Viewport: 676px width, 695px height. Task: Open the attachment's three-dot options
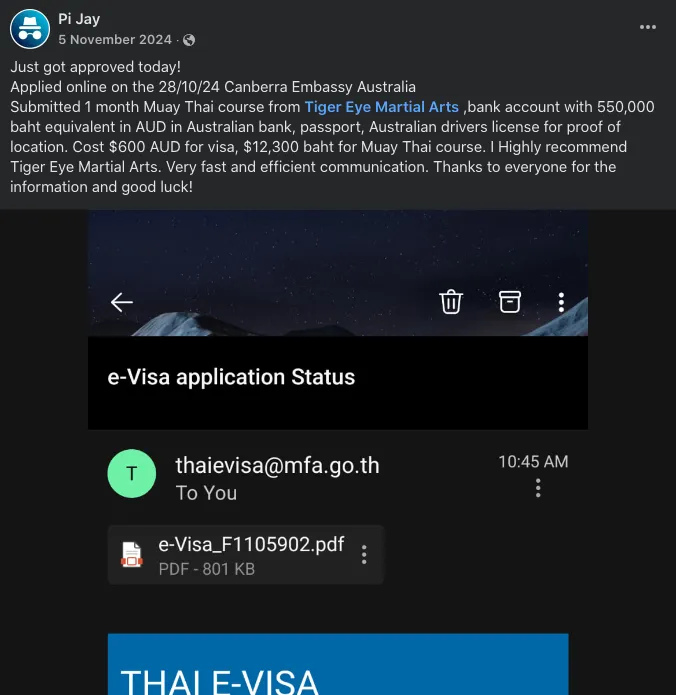pos(364,554)
